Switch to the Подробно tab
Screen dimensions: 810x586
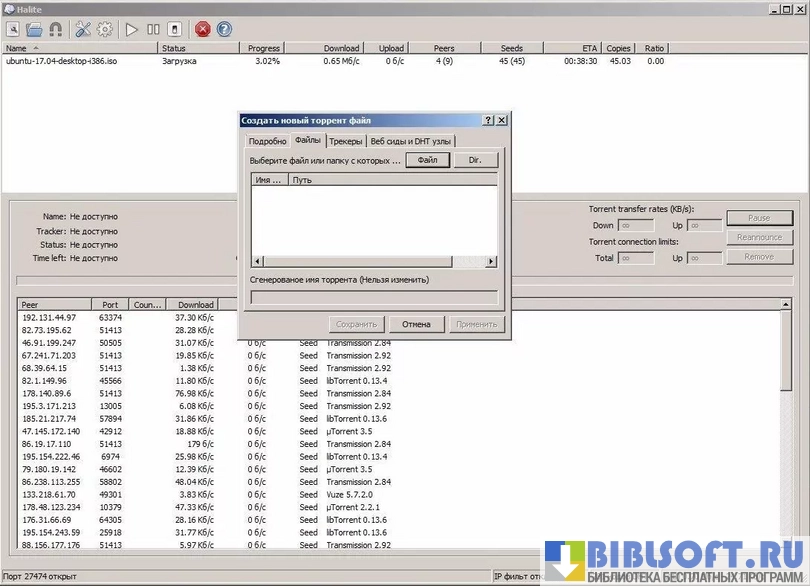point(267,142)
